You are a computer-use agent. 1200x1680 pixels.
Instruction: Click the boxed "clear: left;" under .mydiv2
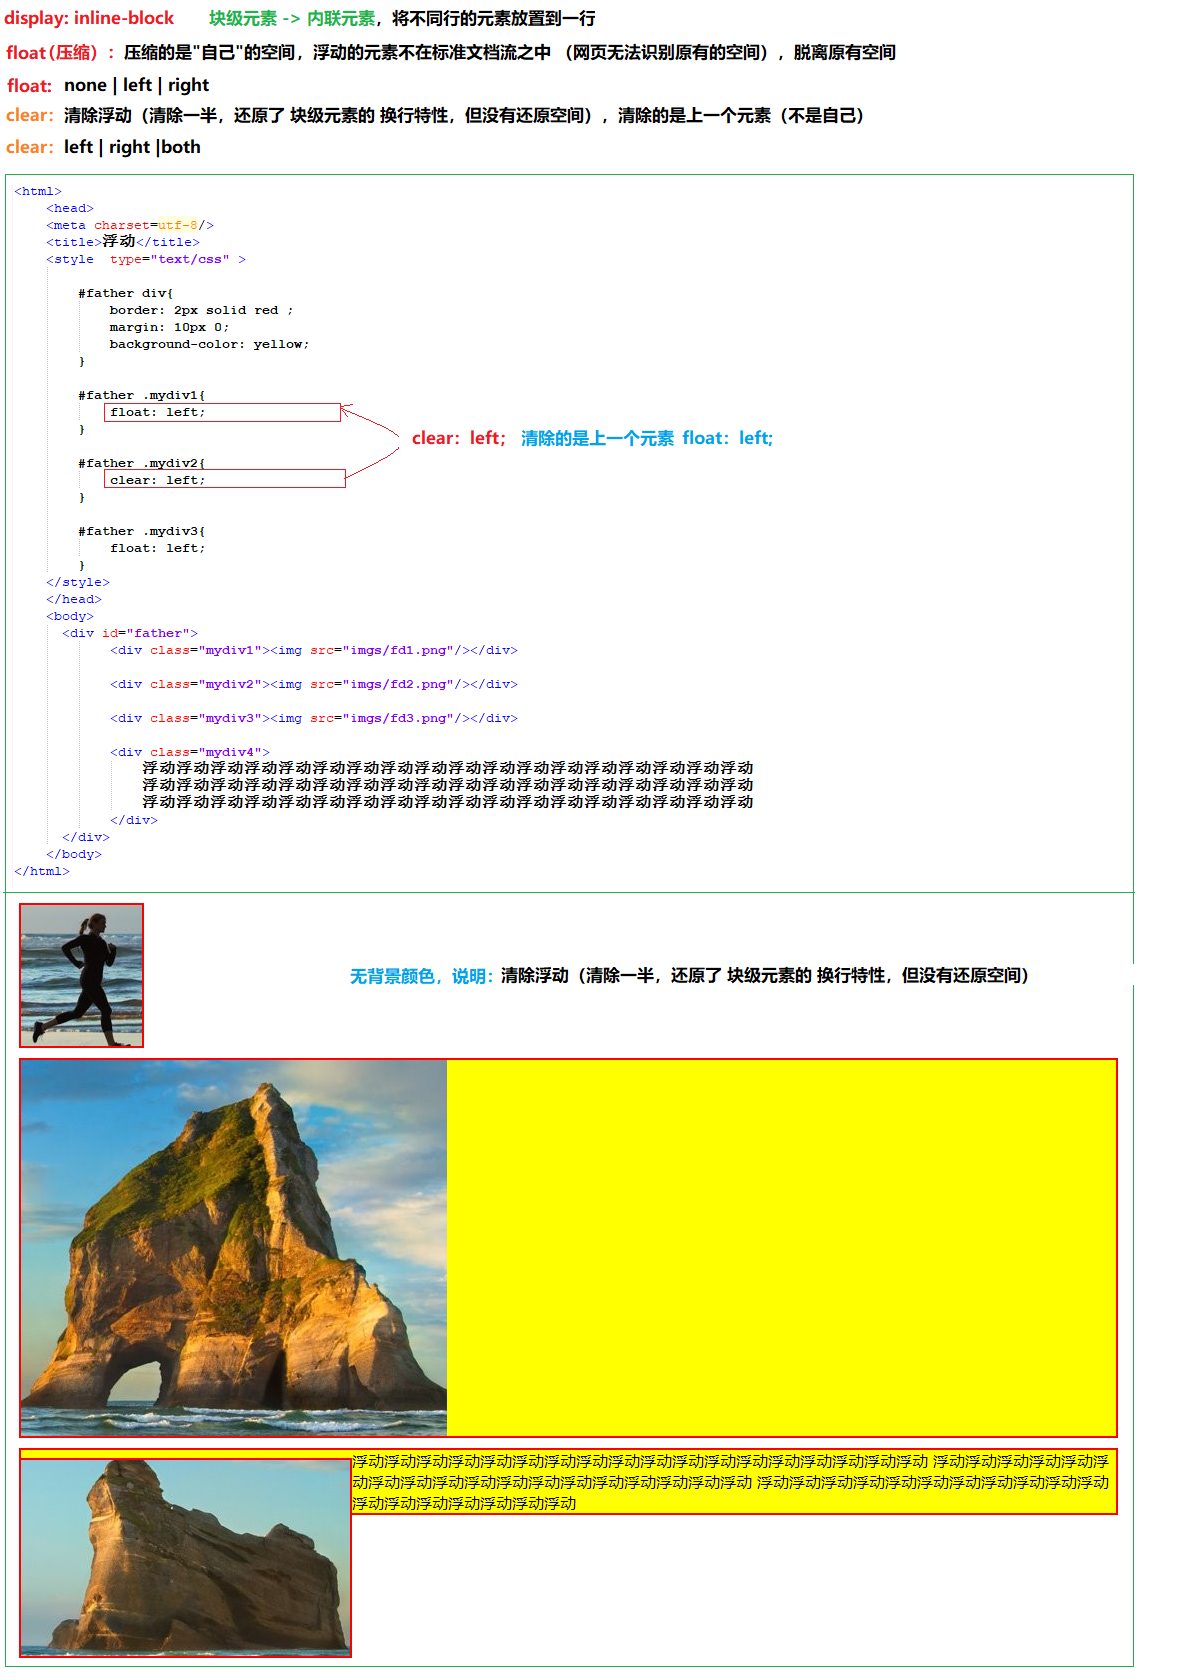coord(224,480)
